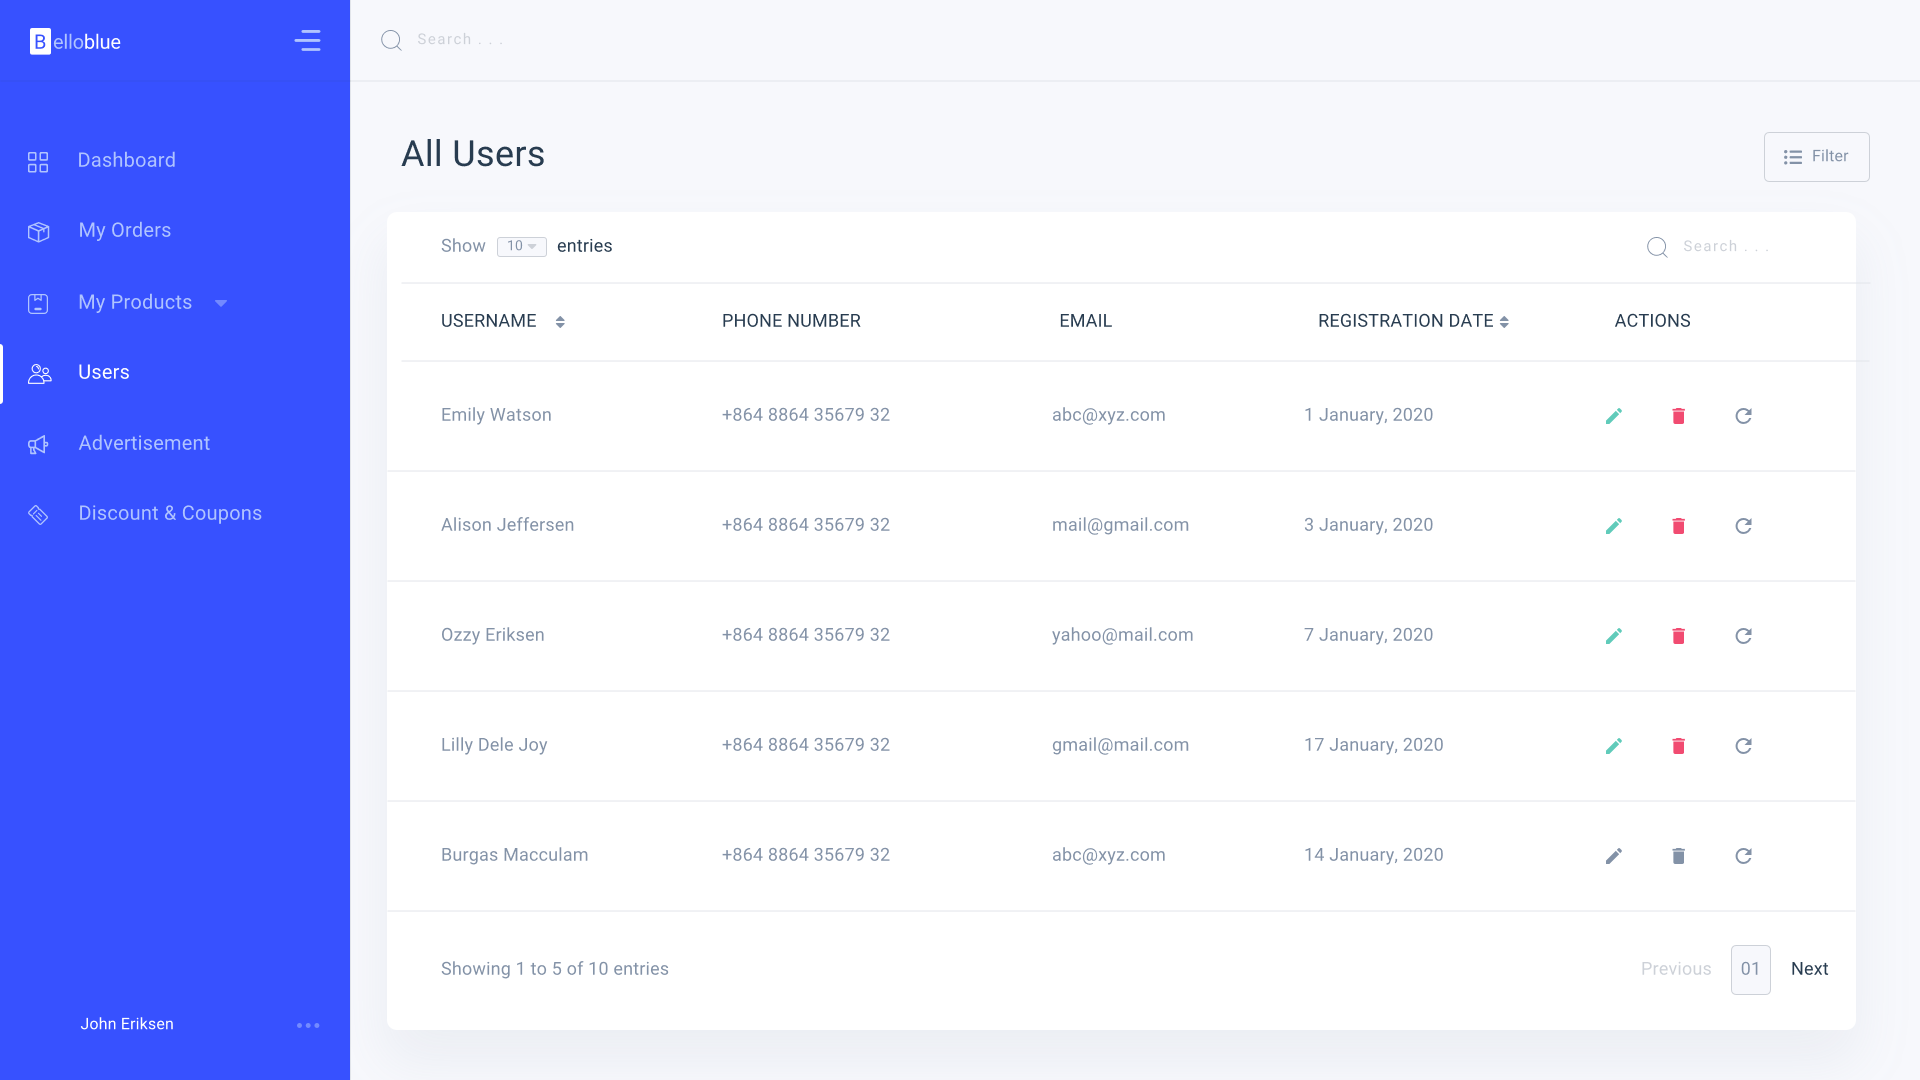The width and height of the screenshot is (1920, 1080).
Task: Focus the top bar Search field
Action: click(x=460, y=40)
